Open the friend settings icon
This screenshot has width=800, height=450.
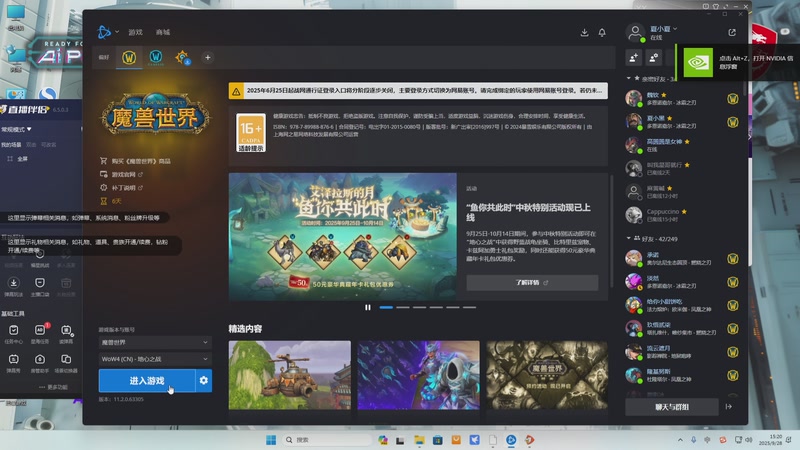[654, 58]
